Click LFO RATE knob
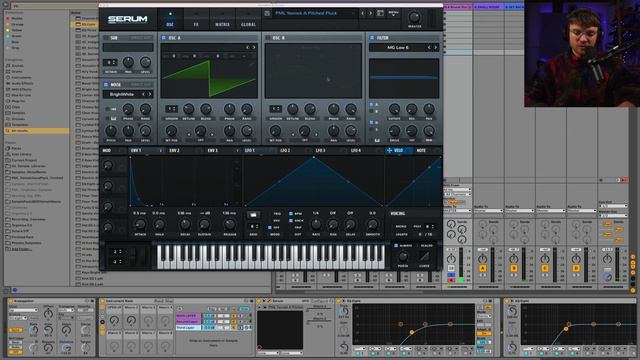The image size is (640, 360). 316,224
